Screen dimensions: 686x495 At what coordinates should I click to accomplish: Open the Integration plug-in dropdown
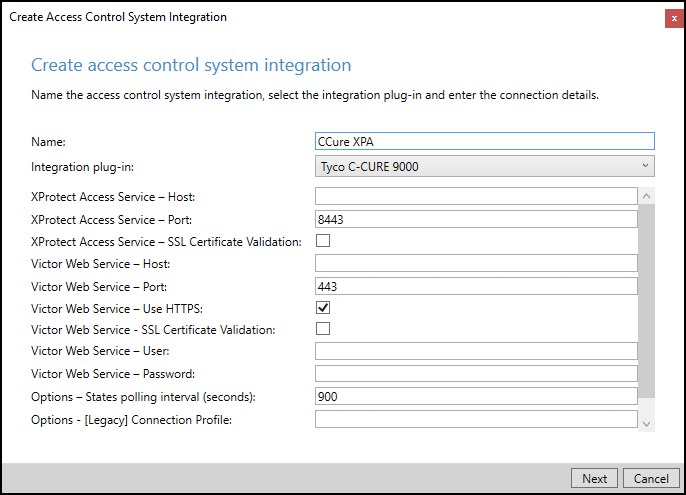tap(484, 166)
